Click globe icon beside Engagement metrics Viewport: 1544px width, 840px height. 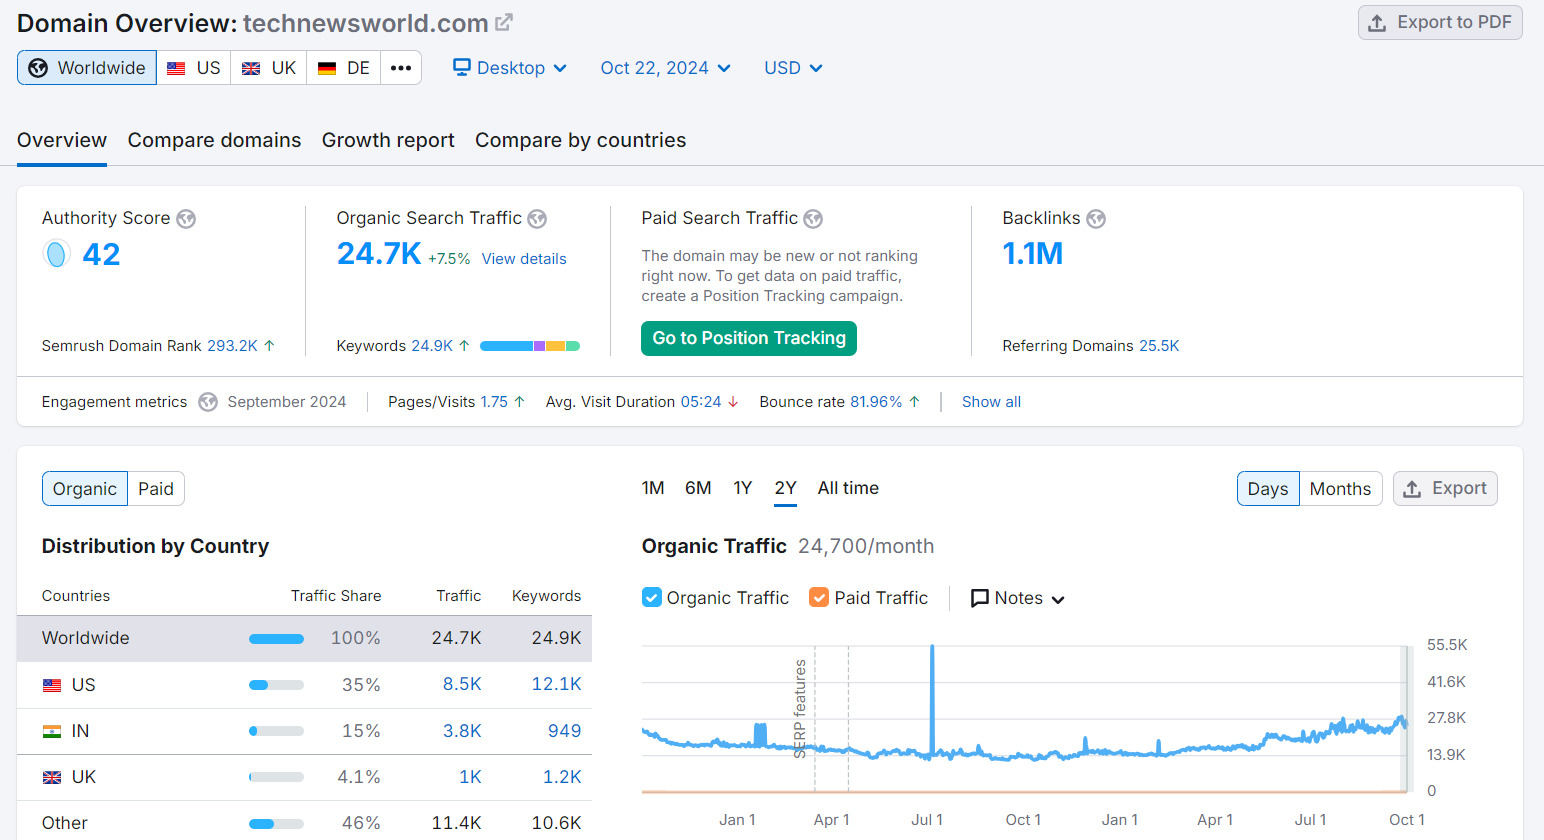click(208, 402)
